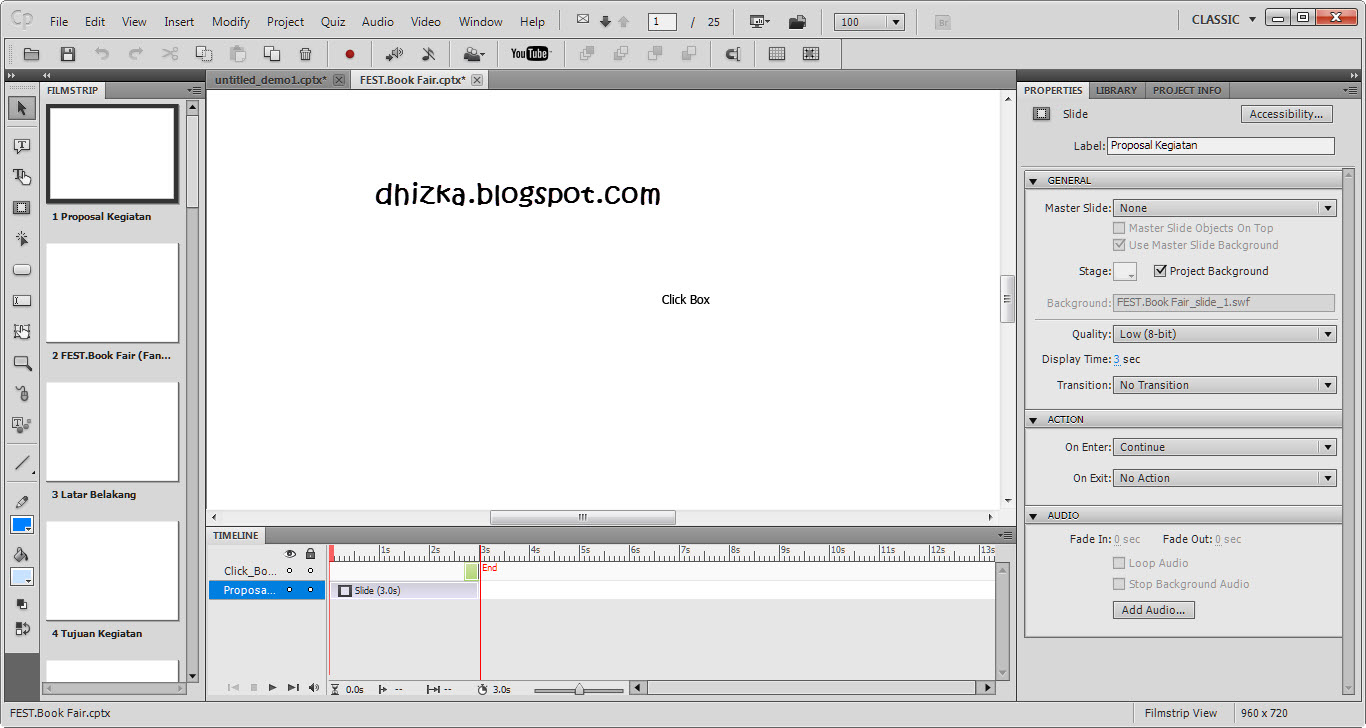
Task: Toggle lock dot for Click_Bo layer
Action: (310, 571)
